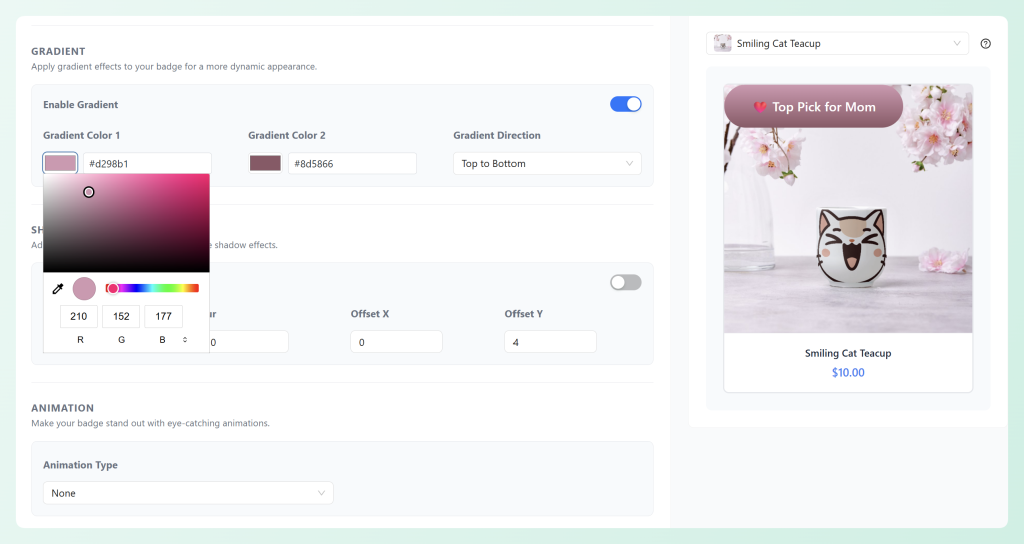This screenshot has height=544, width=1024.
Task: Click the Offset Y input field
Action: click(x=550, y=342)
